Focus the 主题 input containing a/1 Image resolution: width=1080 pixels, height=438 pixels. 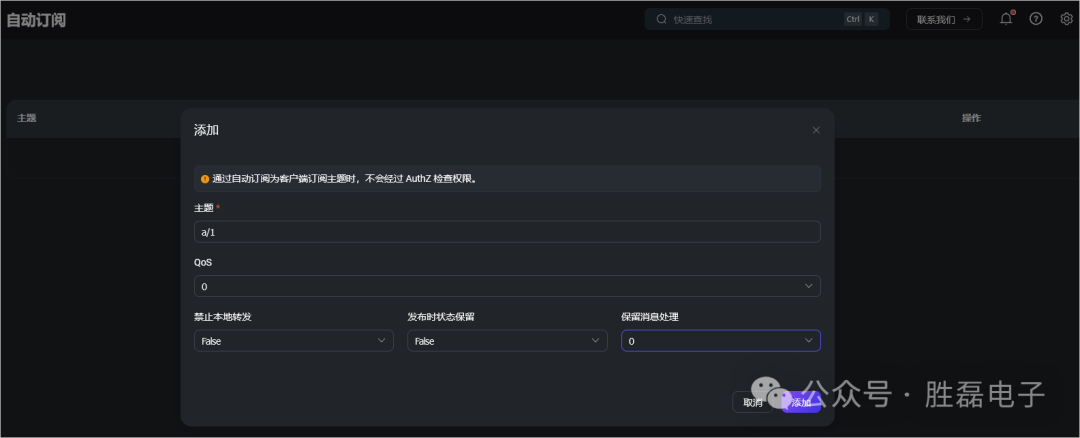pos(507,232)
